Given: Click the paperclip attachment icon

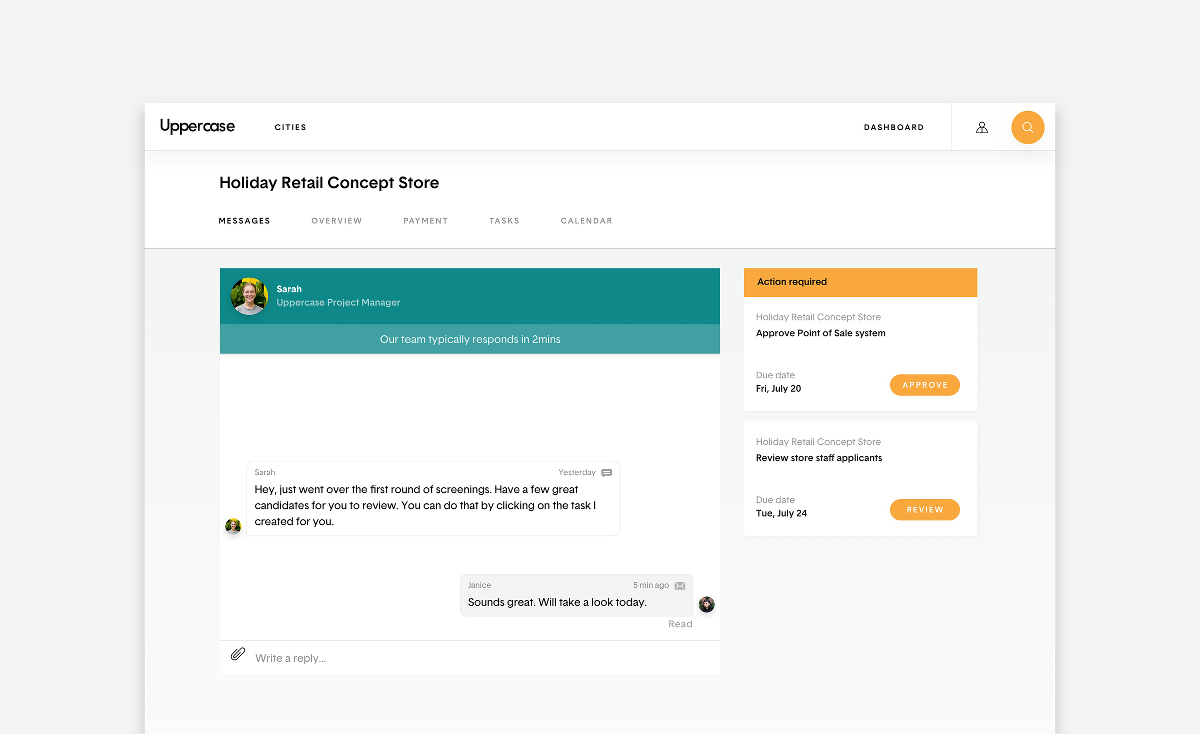Looking at the screenshot, I should 238,654.
